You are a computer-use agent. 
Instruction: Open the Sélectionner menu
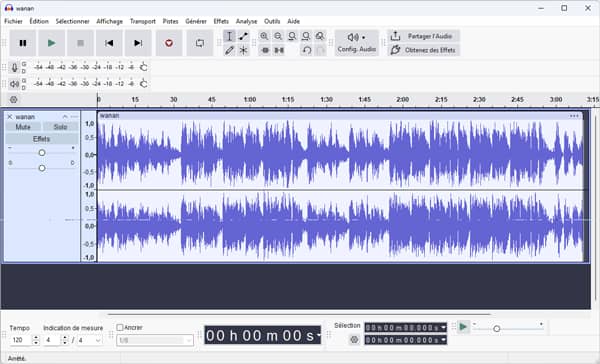[x=72, y=21]
